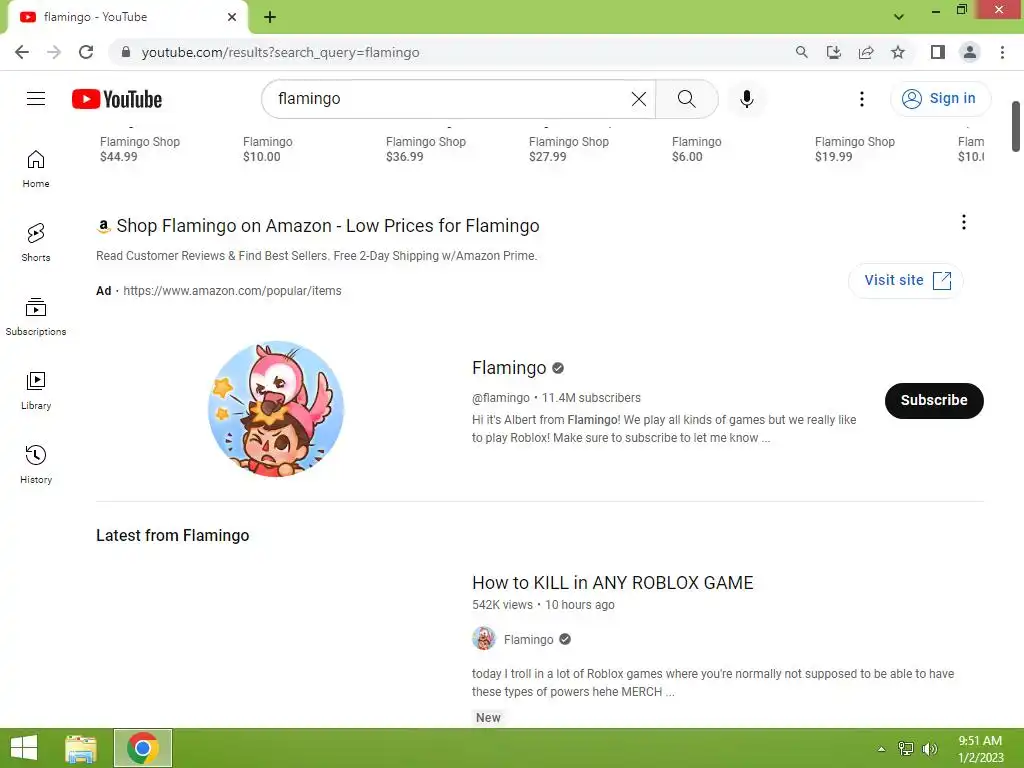Image resolution: width=1024 pixels, height=768 pixels.
Task: Open Library in sidebar
Action: tap(36, 391)
